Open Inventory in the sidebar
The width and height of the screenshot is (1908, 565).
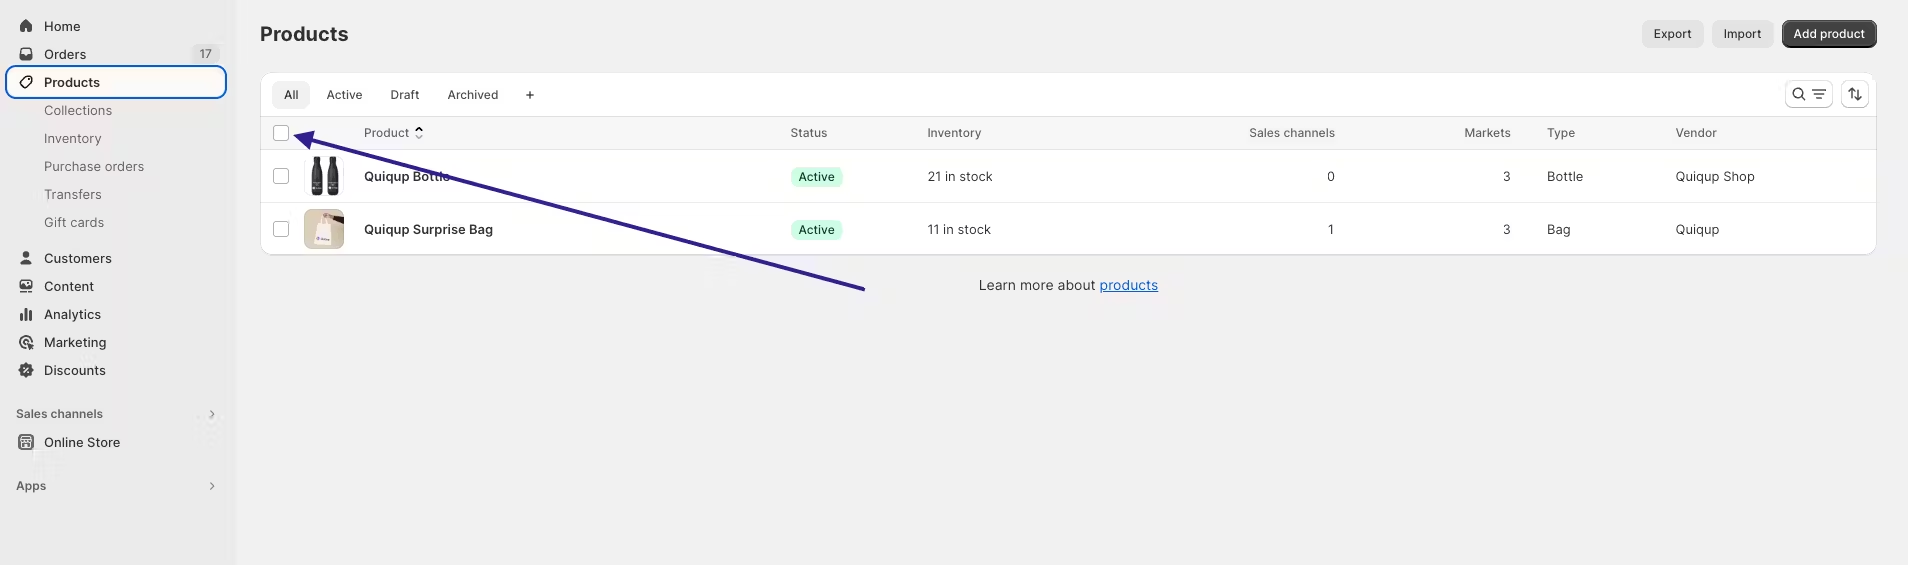(73, 138)
